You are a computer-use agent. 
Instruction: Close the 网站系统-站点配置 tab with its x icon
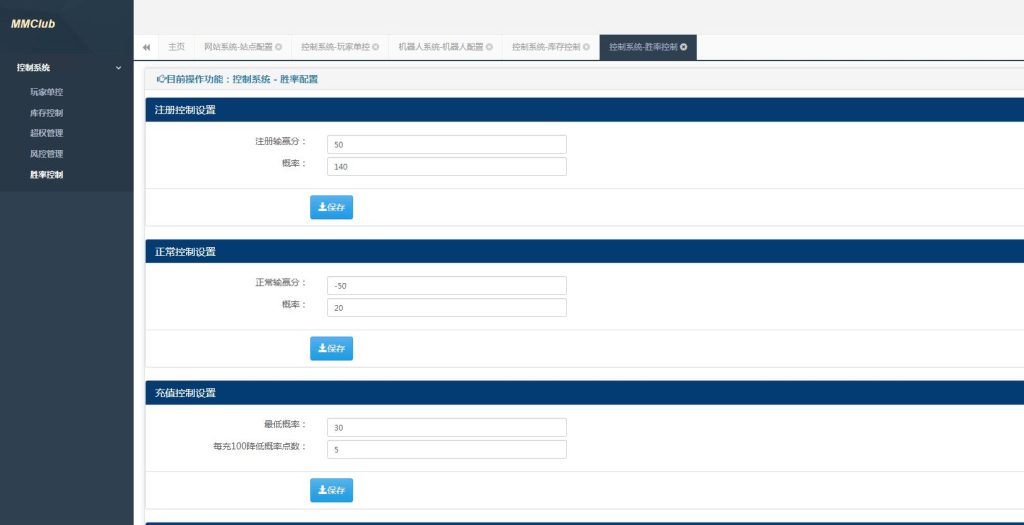(x=279, y=47)
